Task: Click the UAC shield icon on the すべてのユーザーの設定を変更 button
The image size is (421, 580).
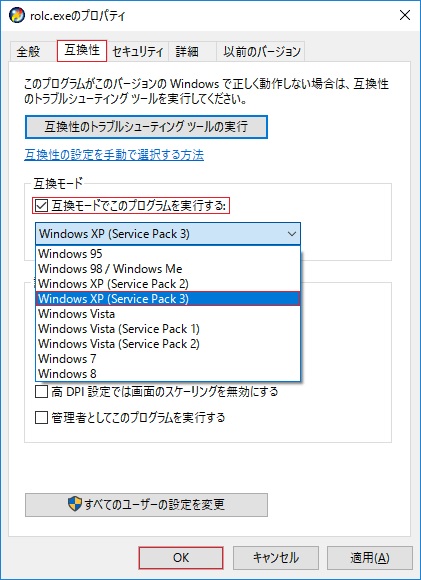Action: [x=75, y=504]
